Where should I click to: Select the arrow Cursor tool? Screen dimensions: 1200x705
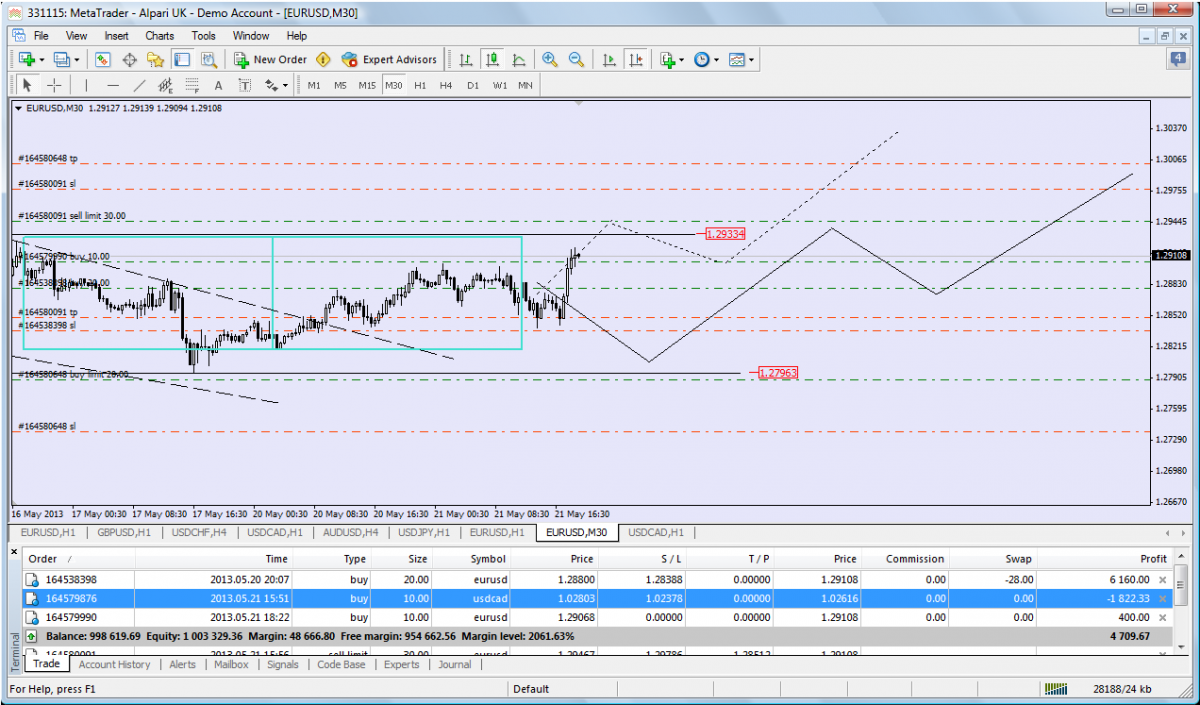pyautogui.click(x=28, y=85)
